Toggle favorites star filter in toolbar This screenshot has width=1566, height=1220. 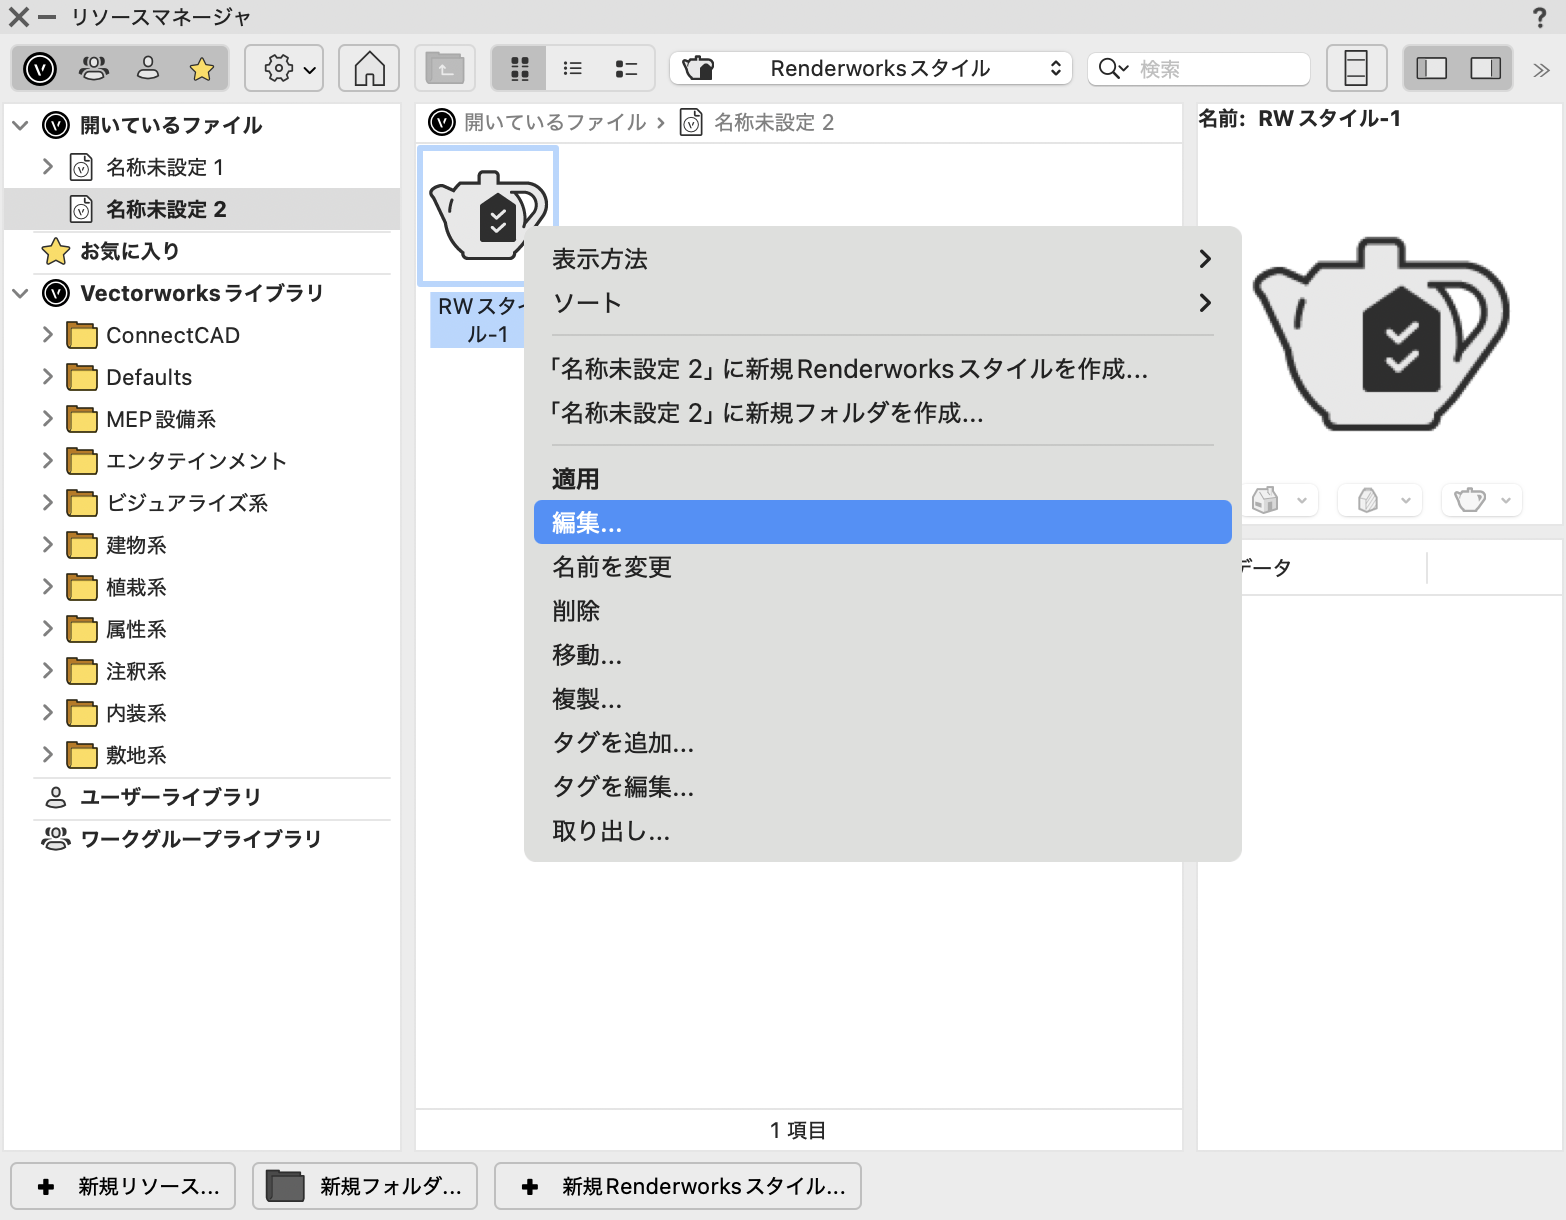click(x=202, y=68)
